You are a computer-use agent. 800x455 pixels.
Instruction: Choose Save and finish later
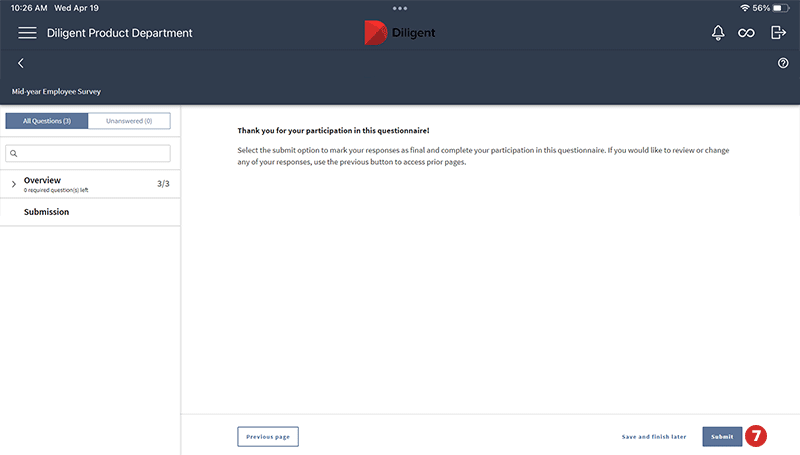click(x=654, y=436)
